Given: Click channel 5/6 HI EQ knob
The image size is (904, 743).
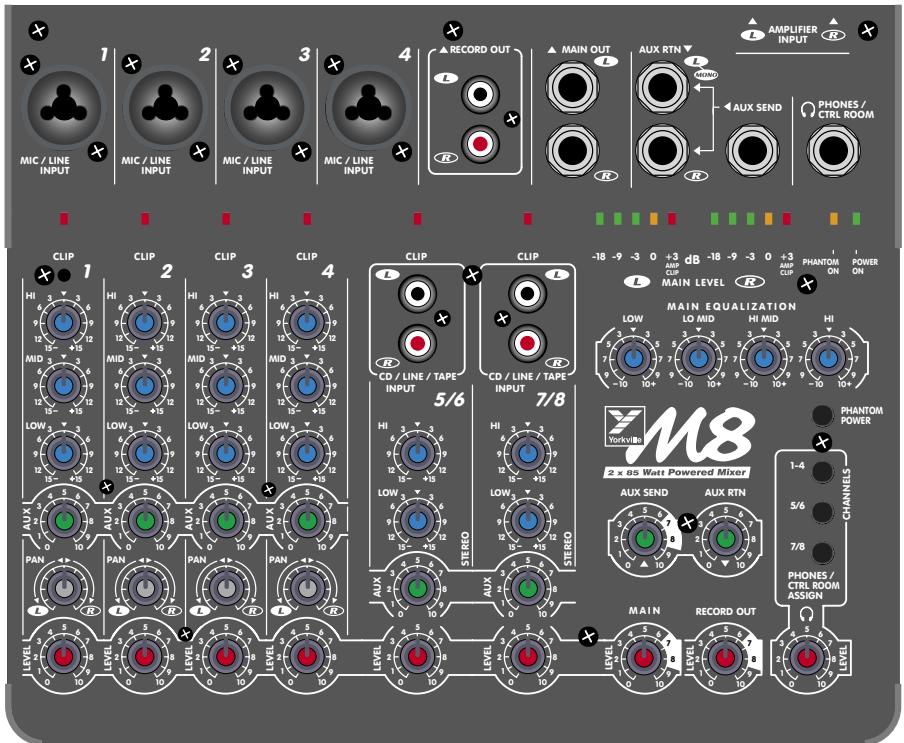Looking at the screenshot, I should [417, 453].
